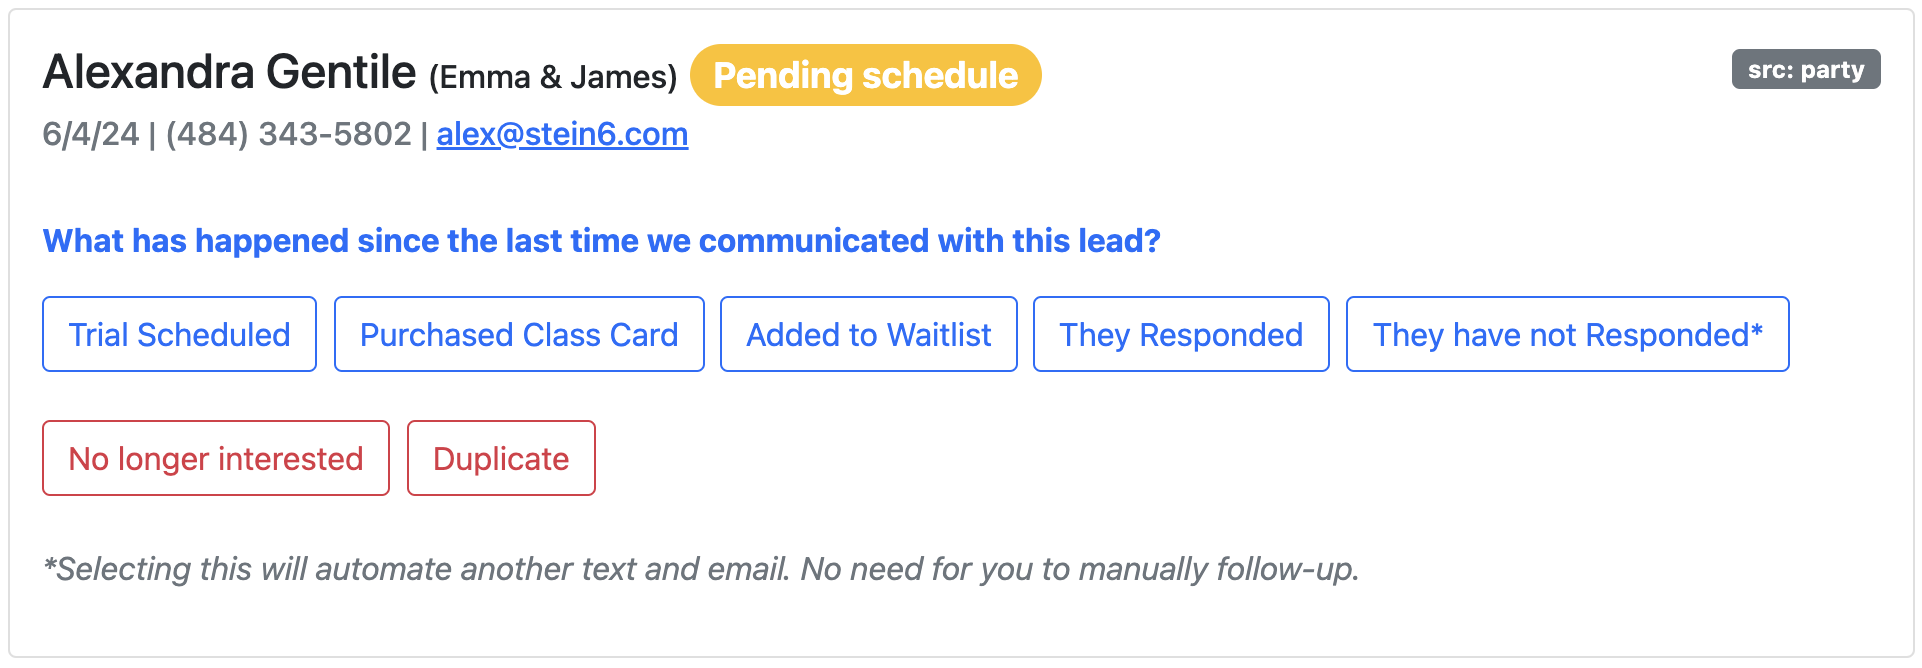
Task: Select the lead name Alexandra Gentile
Action: click(229, 73)
